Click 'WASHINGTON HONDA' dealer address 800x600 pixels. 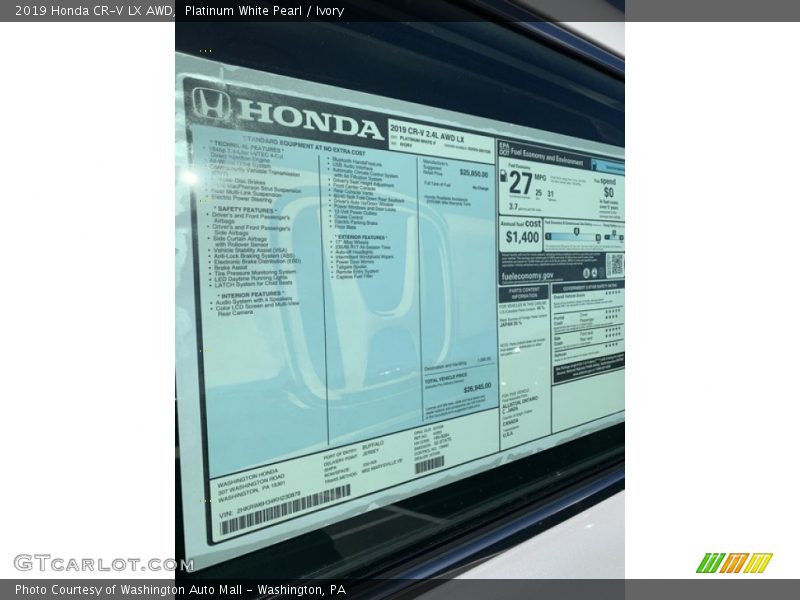pyautogui.click(x=248, y=478)
